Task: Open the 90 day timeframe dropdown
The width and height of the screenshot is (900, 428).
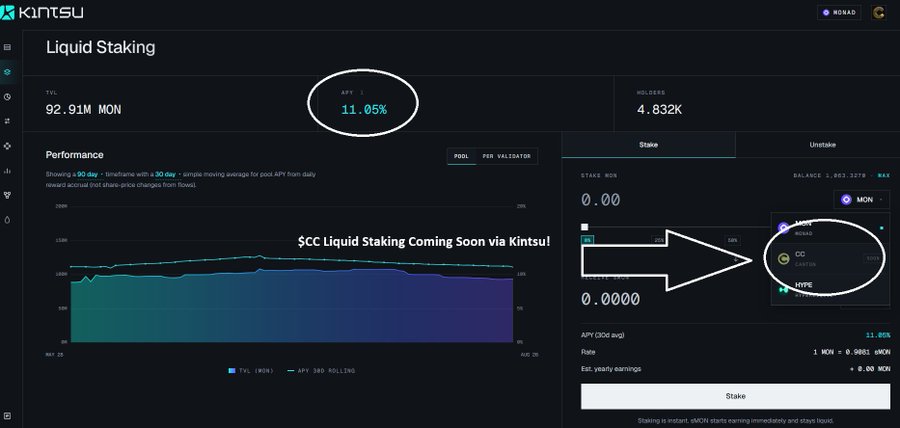Action: (89, 173)
